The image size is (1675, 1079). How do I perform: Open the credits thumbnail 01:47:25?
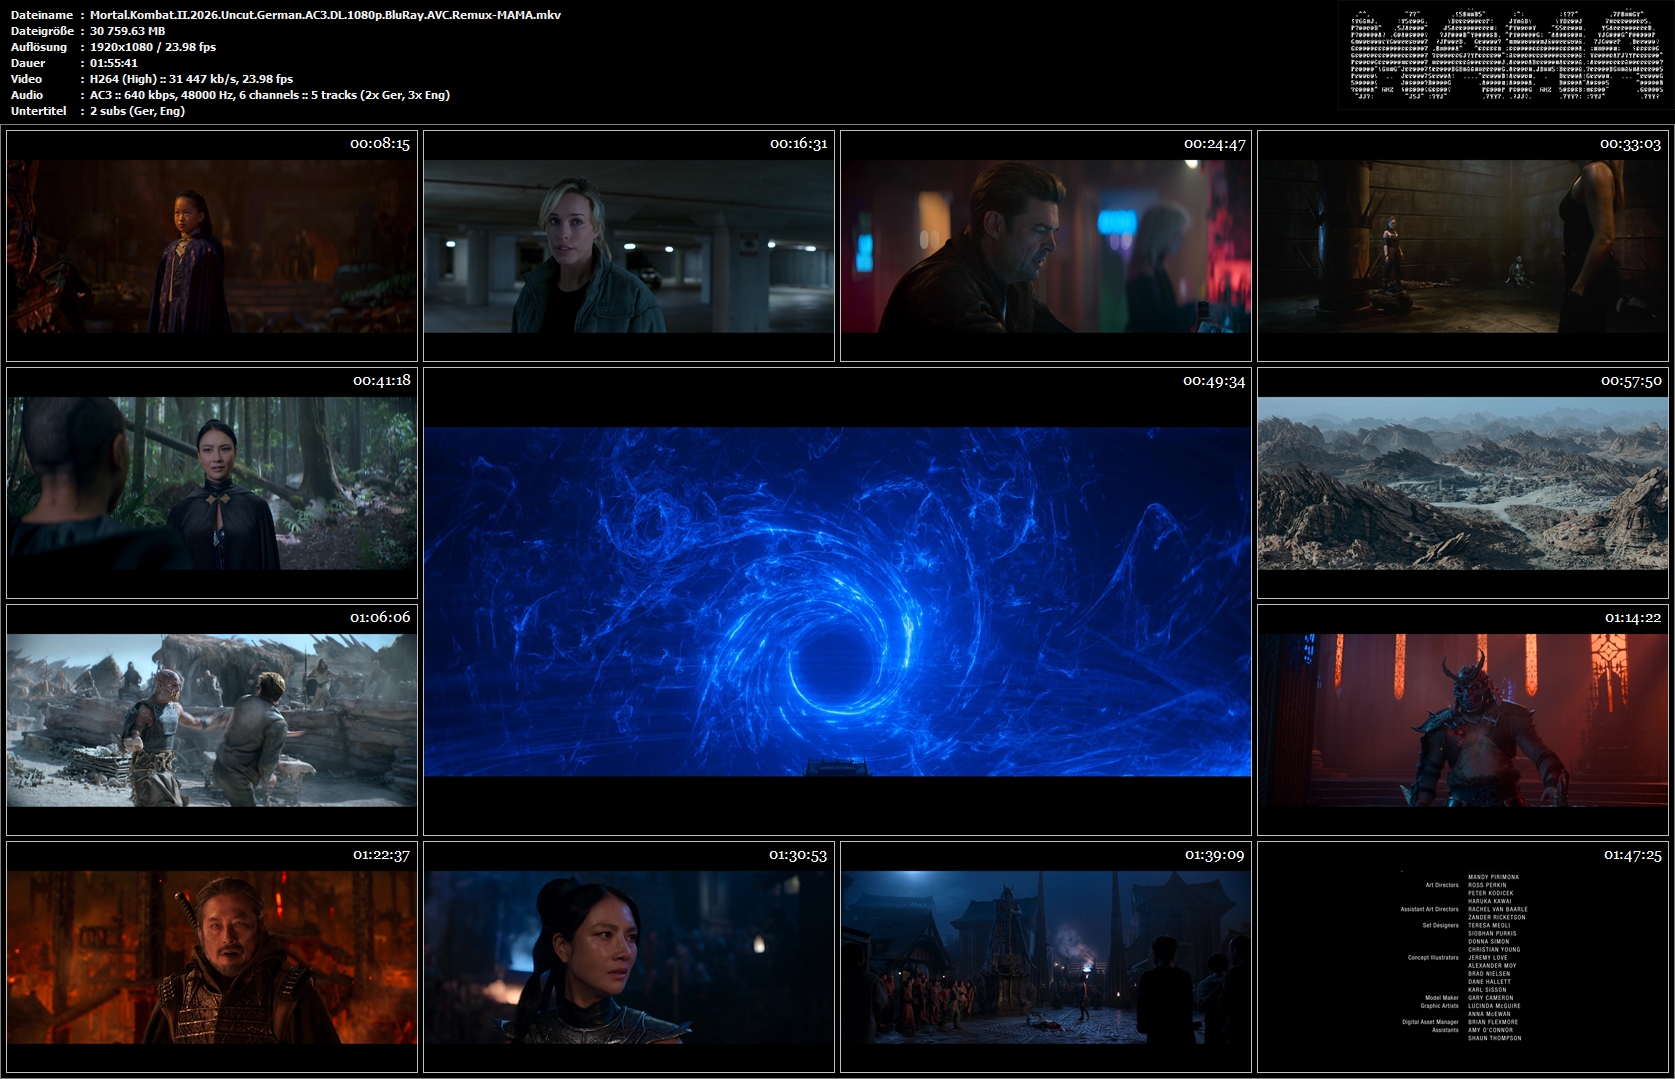1463,957
